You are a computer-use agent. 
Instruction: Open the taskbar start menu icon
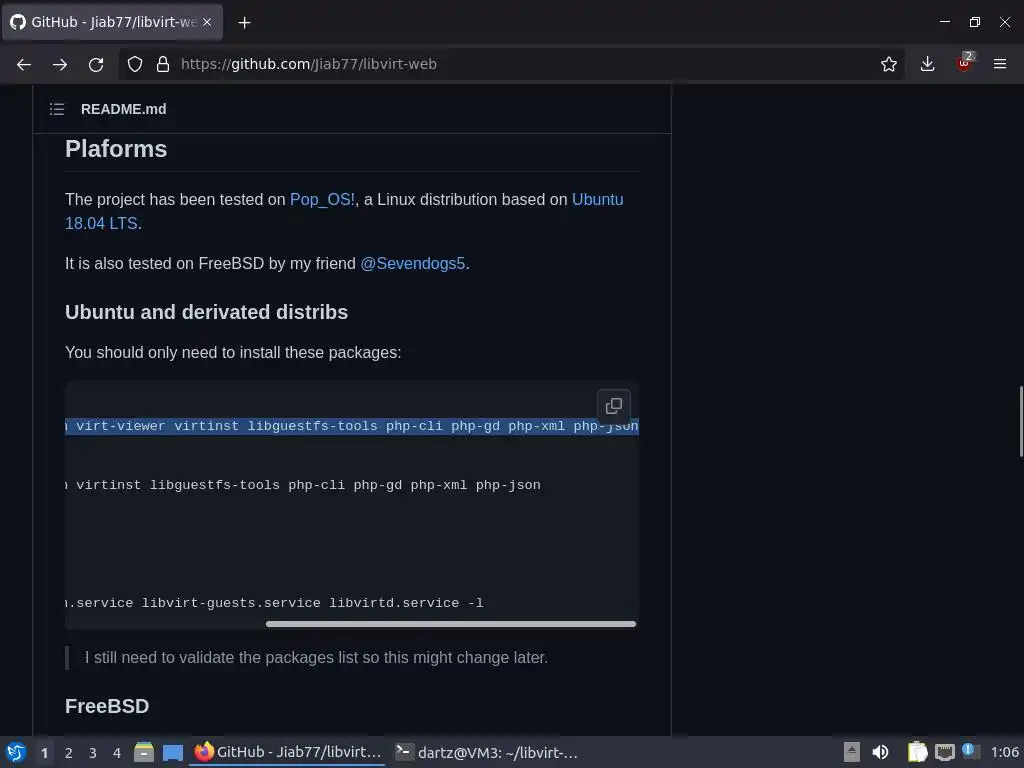click(x=16, y=752)
